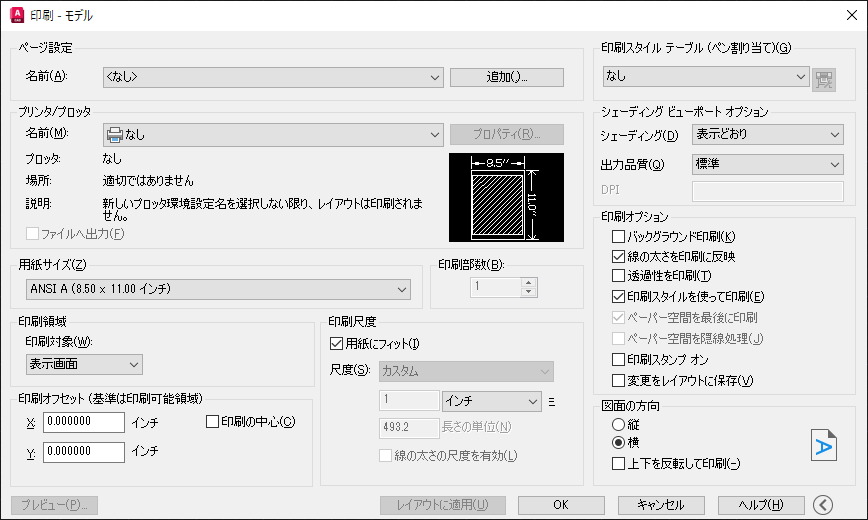Open 用紙サイズ ANSI A dropdown
The width and height of the screenshot is (868, 520).
[x=218, y=289]
